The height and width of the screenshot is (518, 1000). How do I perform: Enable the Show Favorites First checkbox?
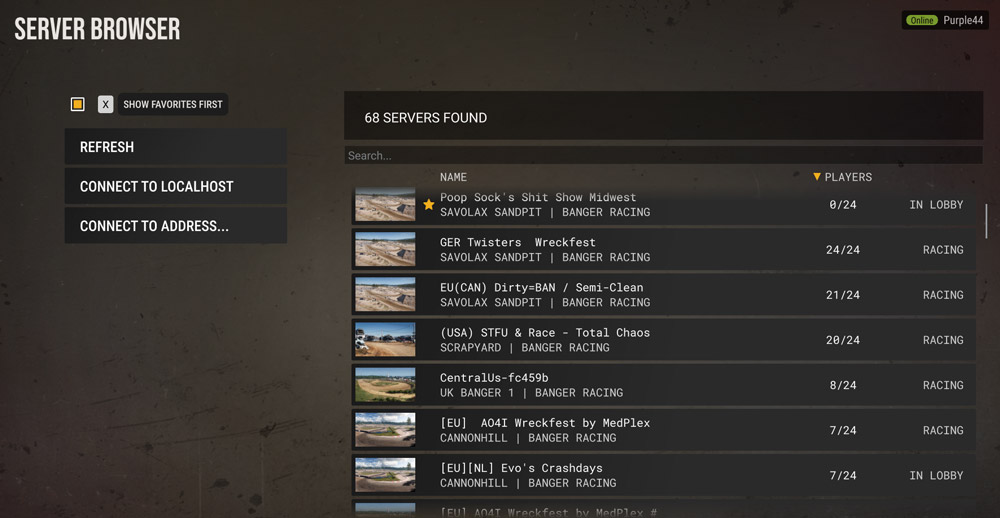78,104
